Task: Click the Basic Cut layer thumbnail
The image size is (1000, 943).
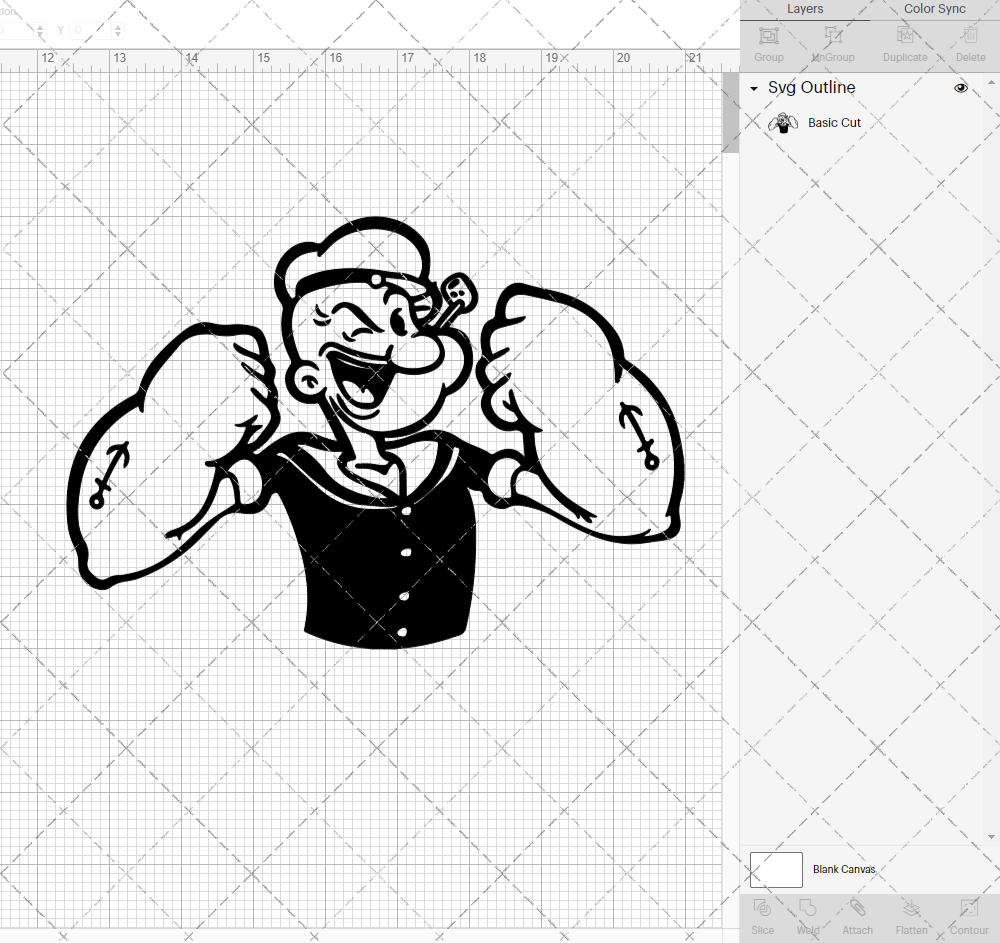Action: coord(783,123)
